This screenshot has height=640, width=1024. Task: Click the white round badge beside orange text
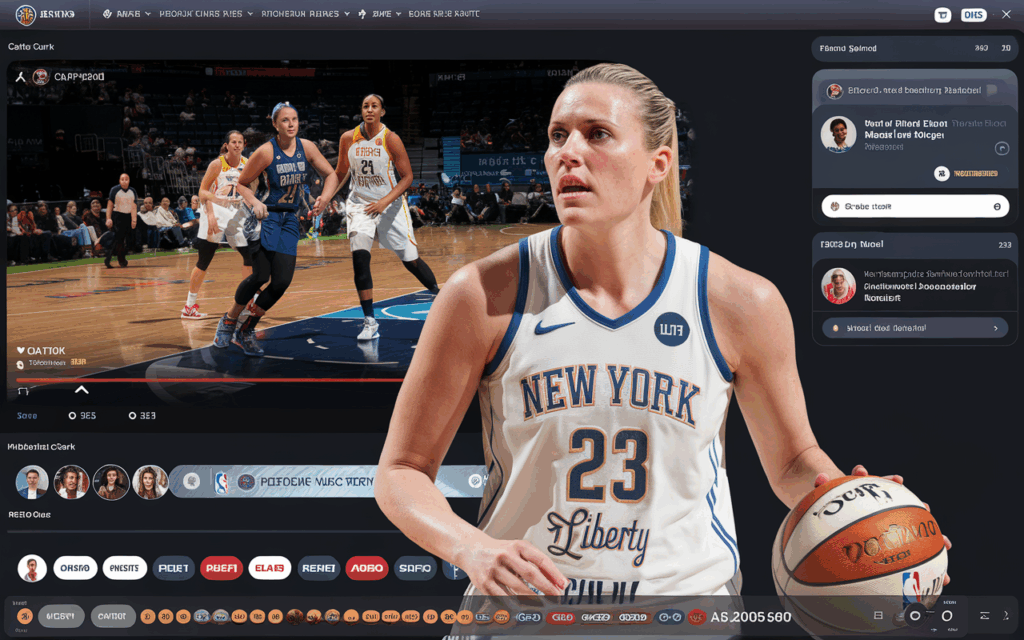[941, 173]
